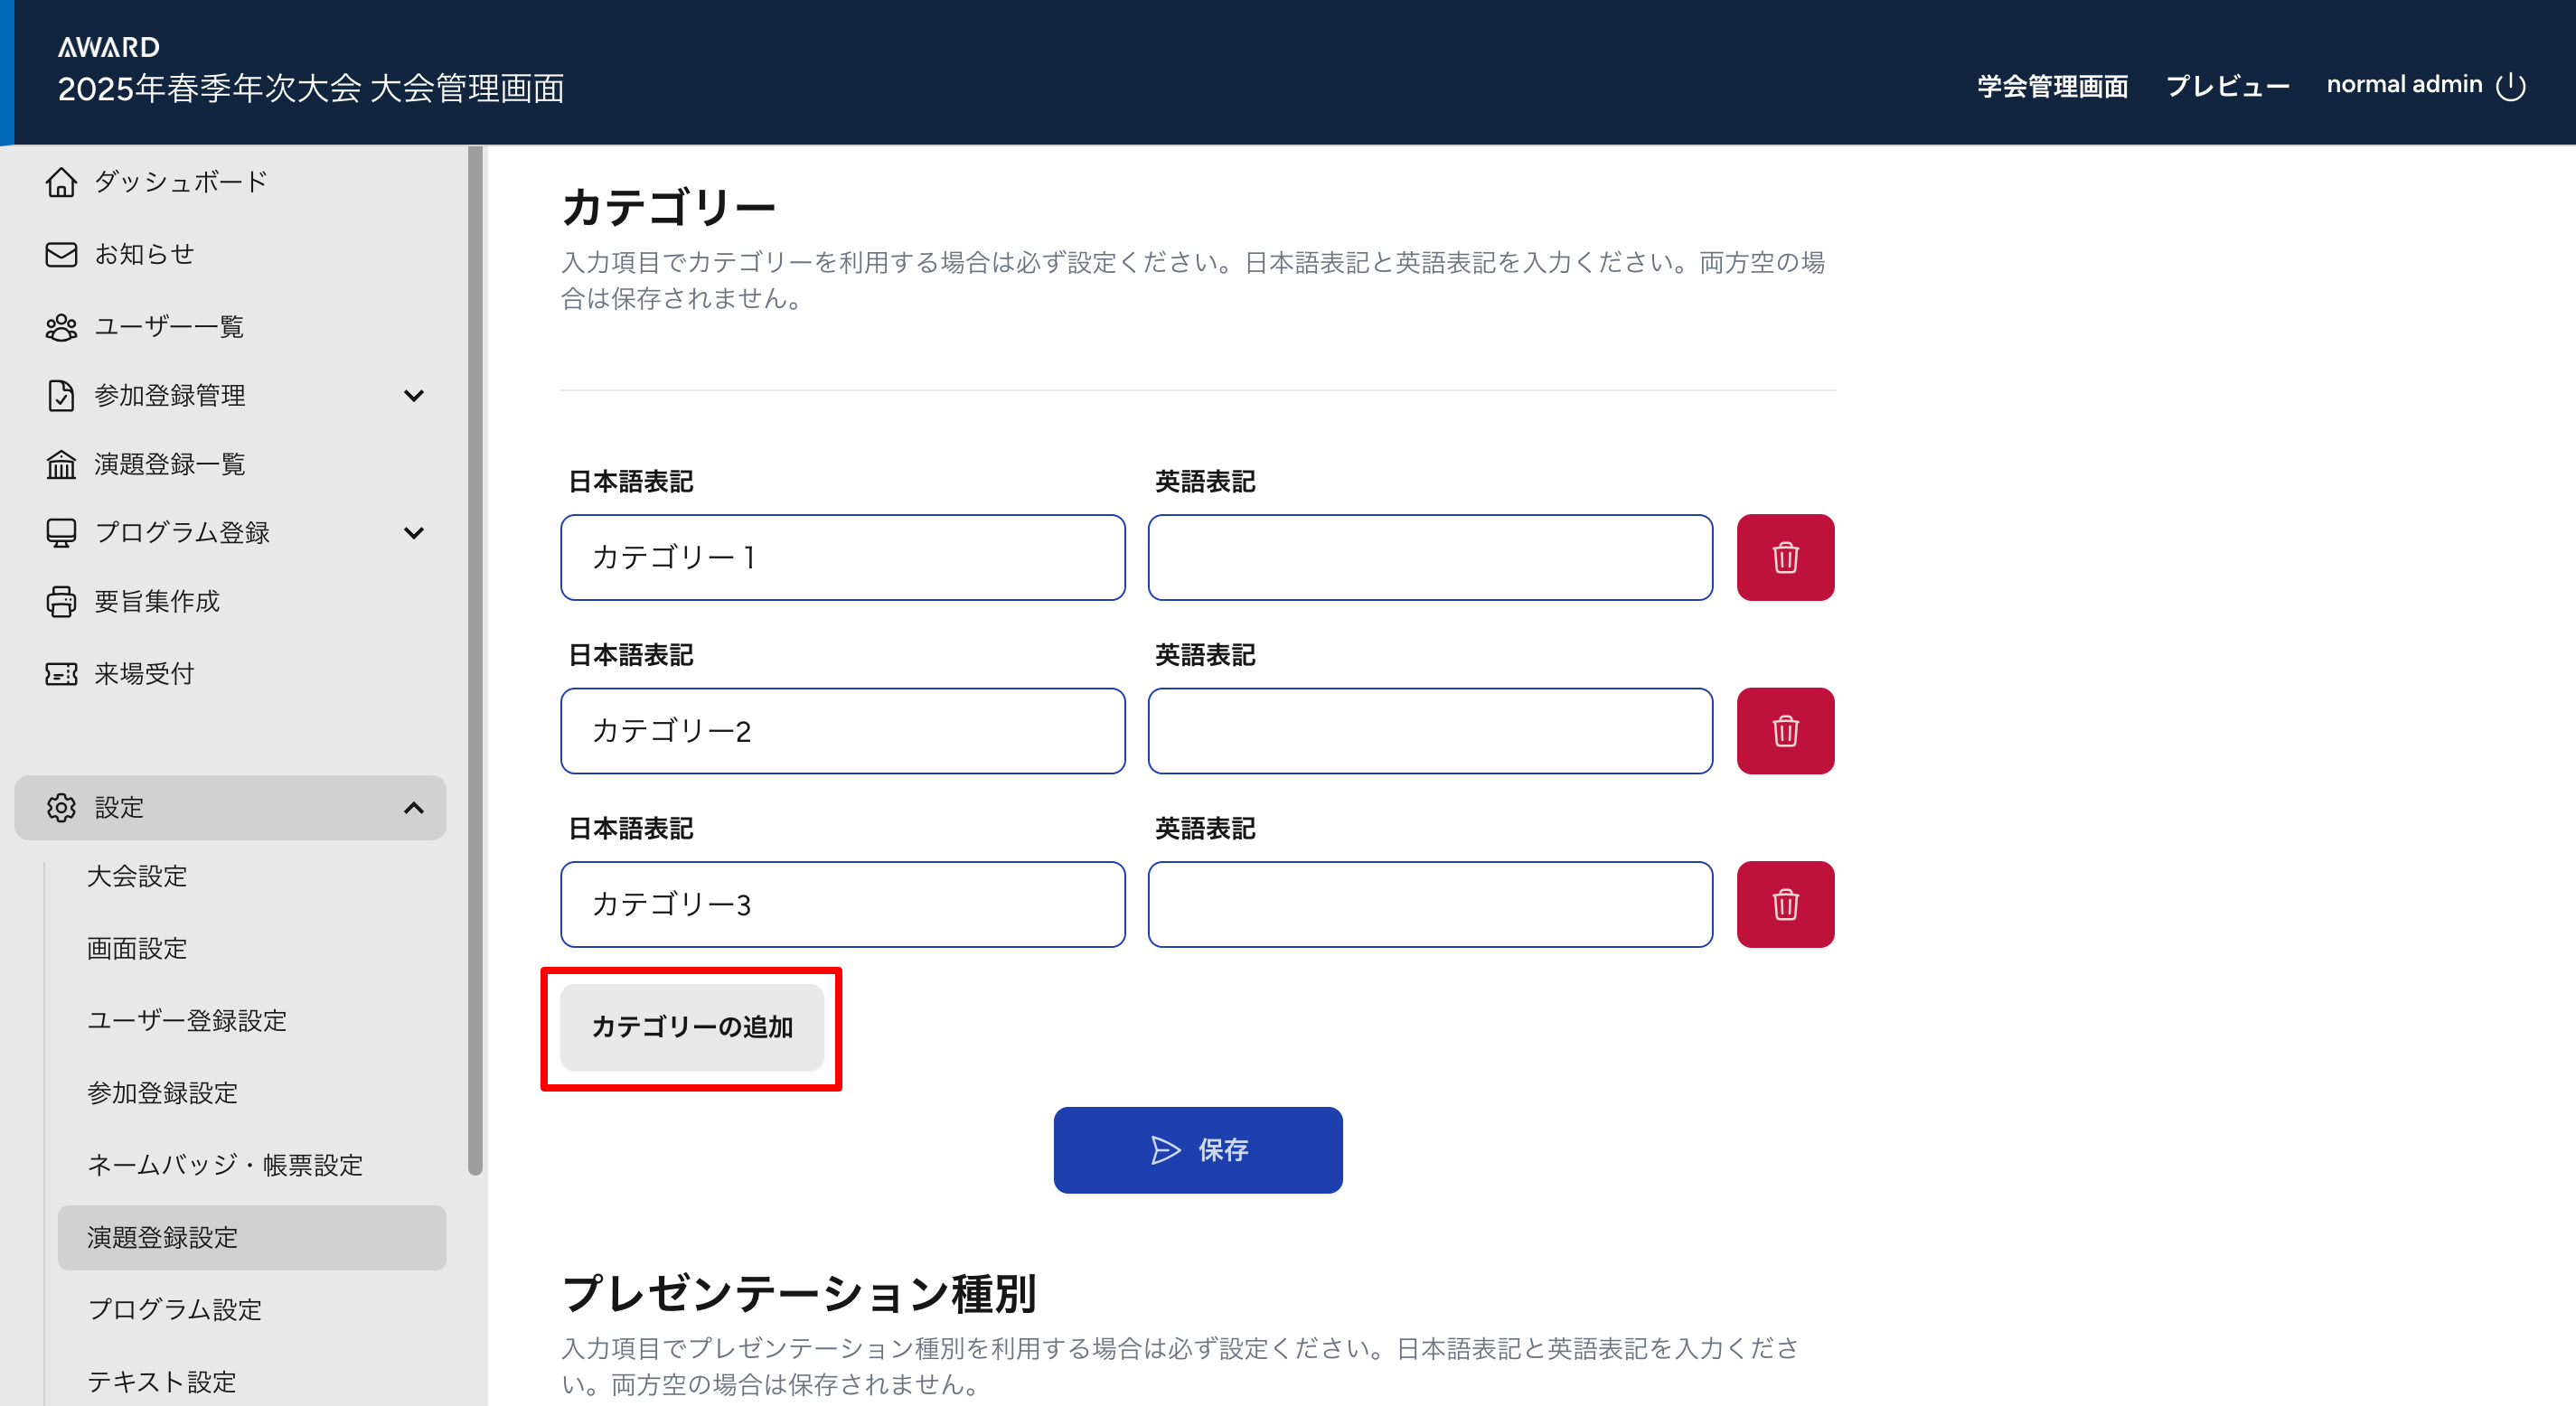Delete the カテゴリー3 row with trash icon
Viewport: 2576px width, 1406px height.
click(x=1785, y=904)
